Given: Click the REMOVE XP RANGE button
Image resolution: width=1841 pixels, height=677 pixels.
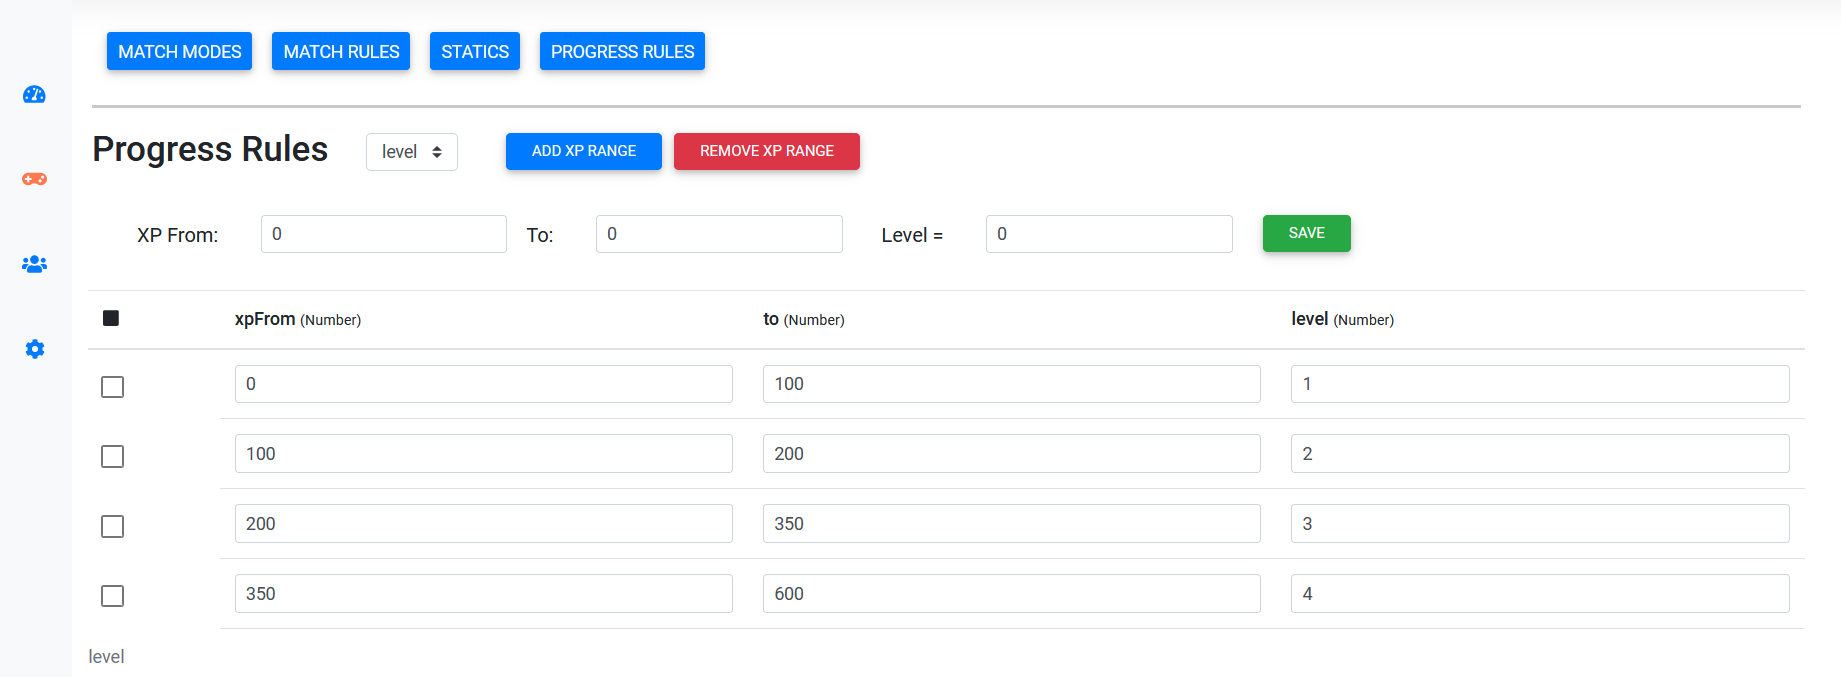Looking at the screenshot, I should 767,151.
